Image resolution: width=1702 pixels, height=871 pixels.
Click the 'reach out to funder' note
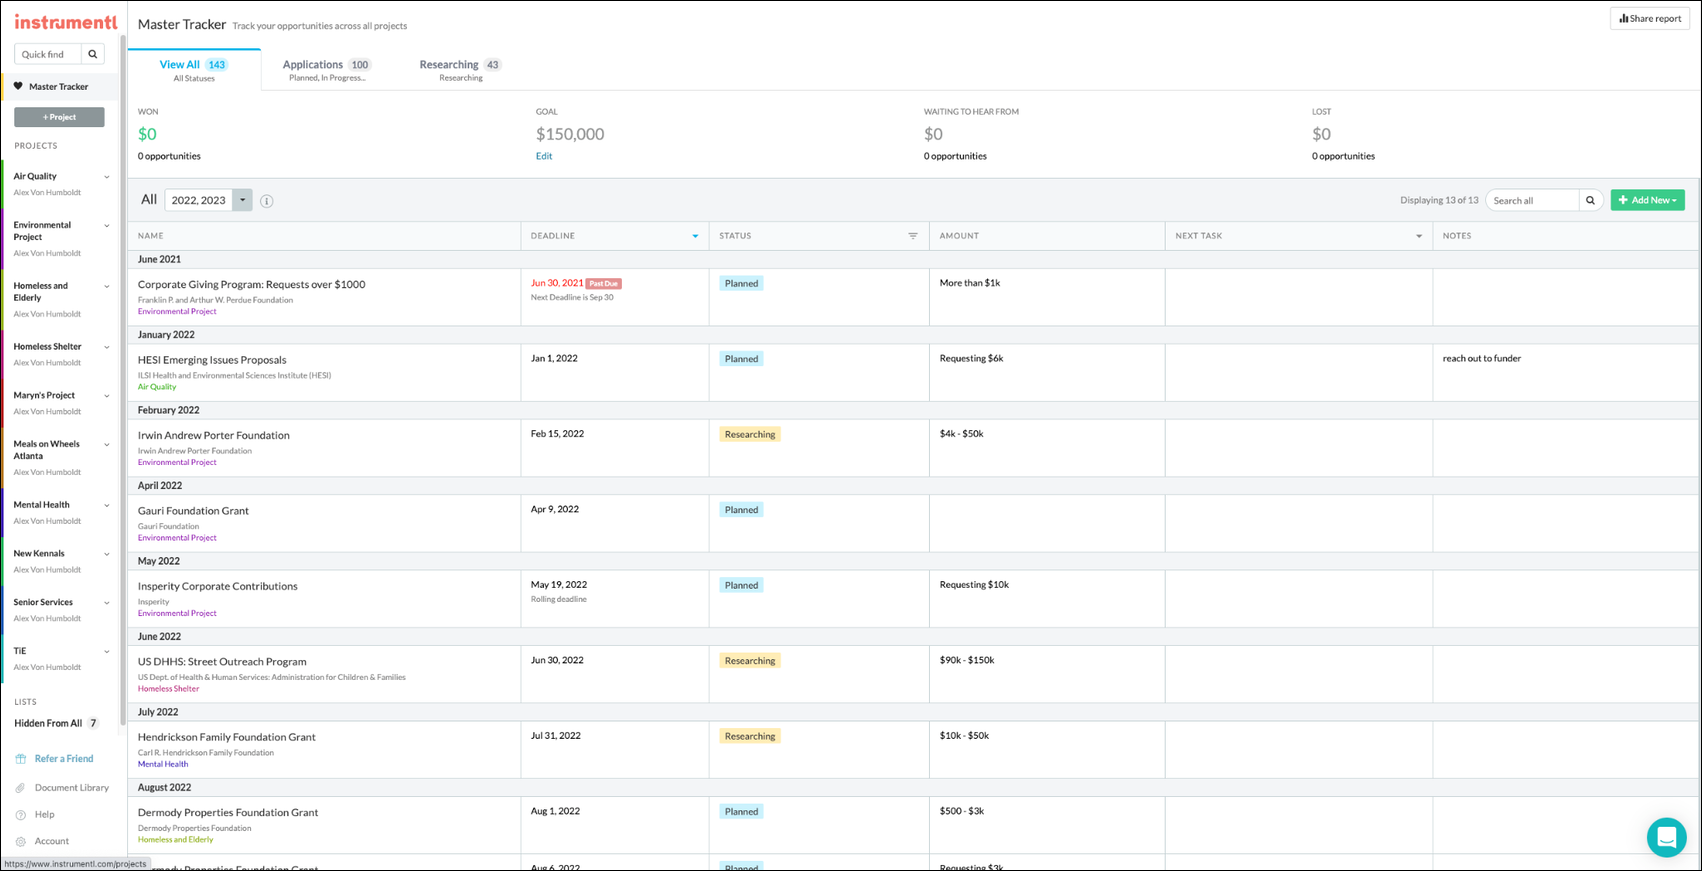pos(1482,359)
